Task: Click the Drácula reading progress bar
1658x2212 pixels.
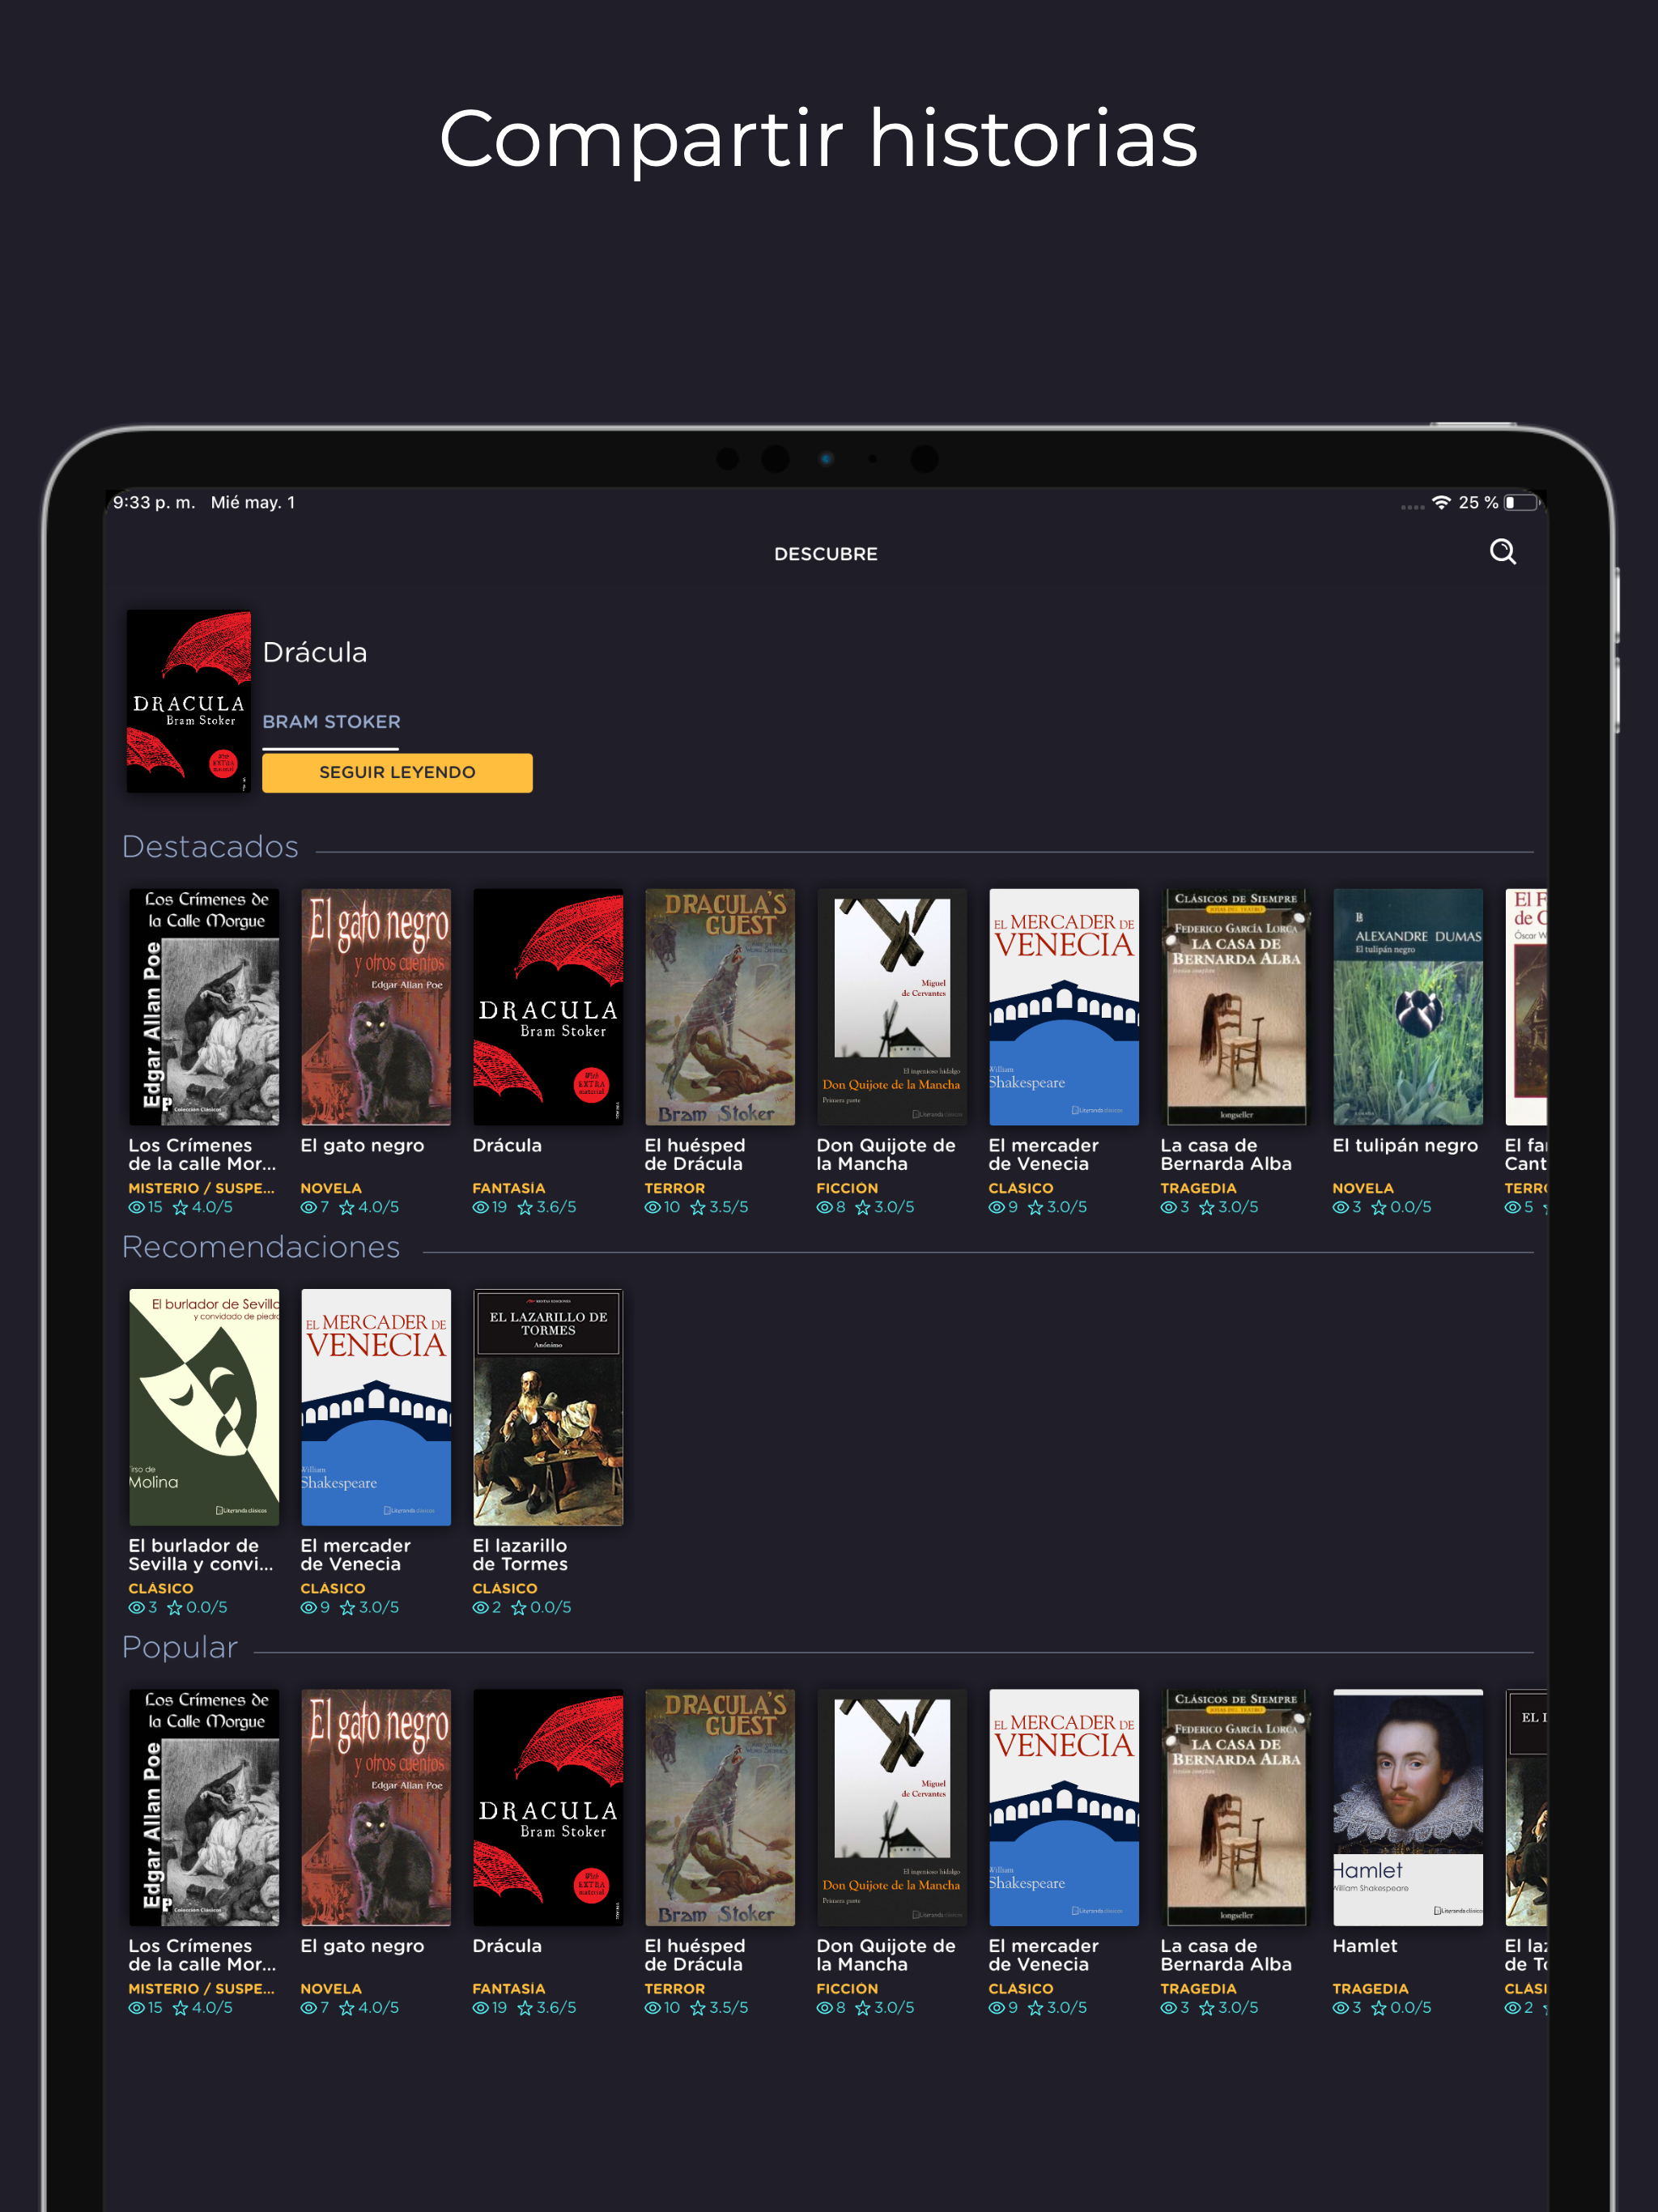Action: click(330, 748)
